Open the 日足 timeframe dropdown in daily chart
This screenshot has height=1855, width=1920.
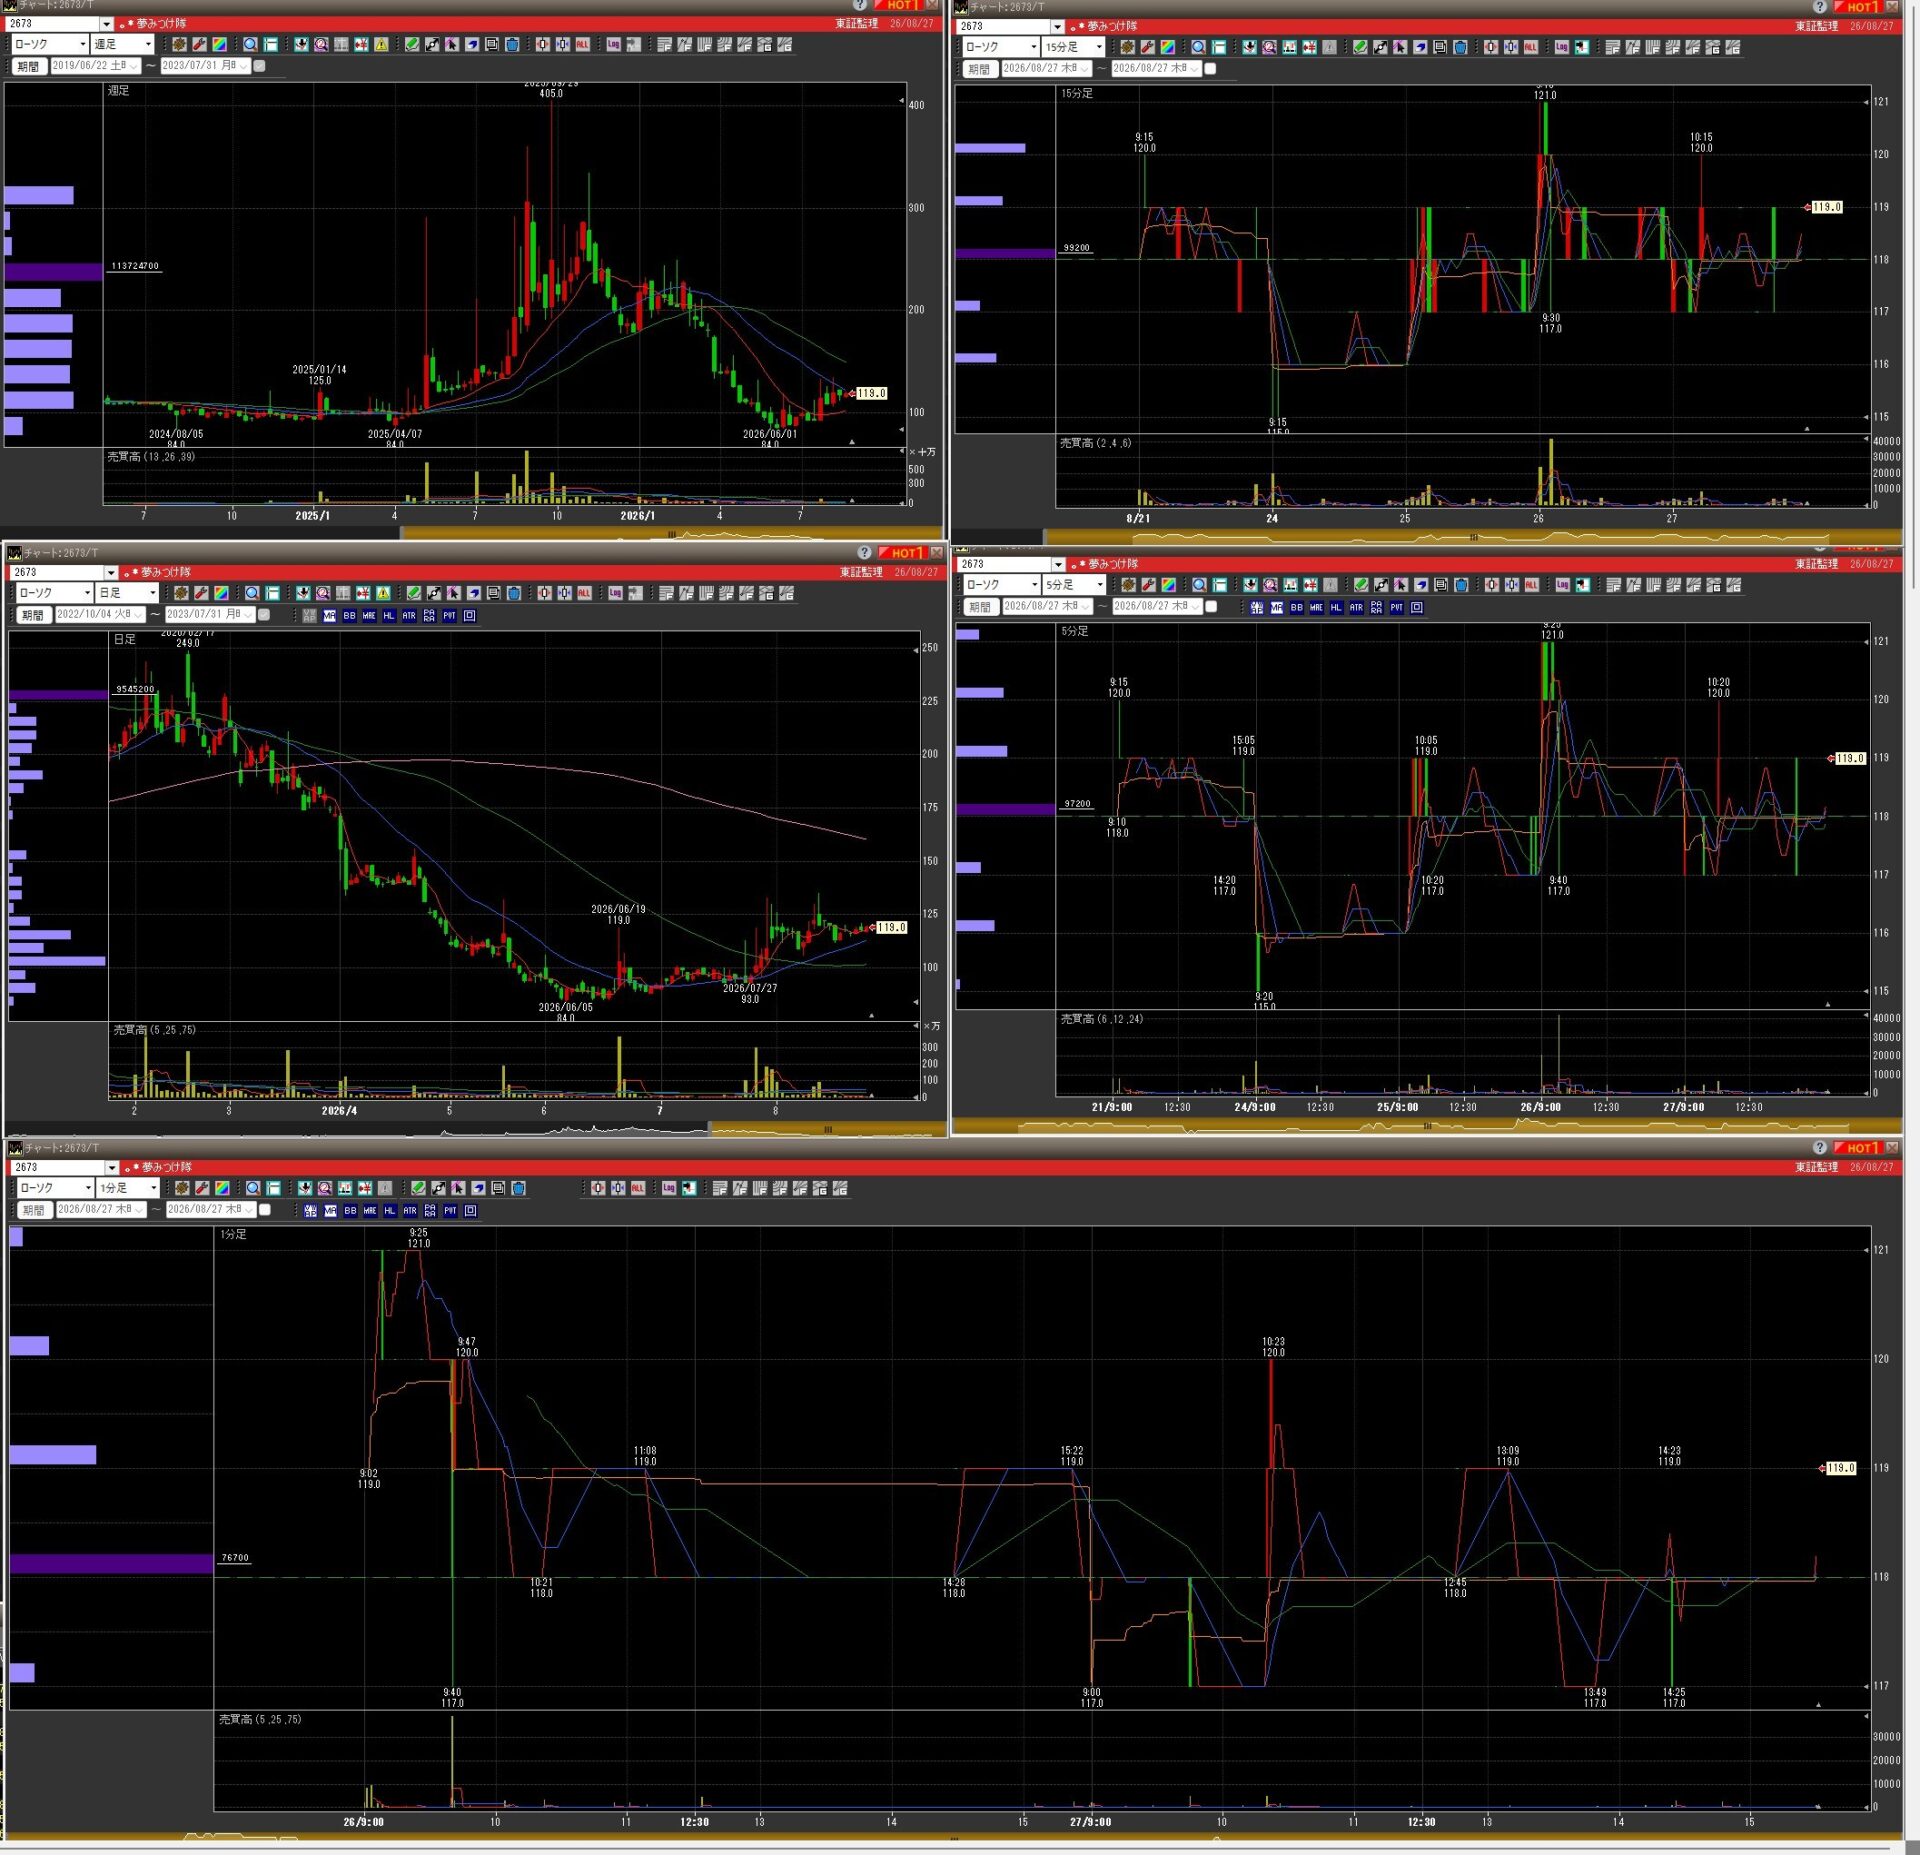(127, 593)
